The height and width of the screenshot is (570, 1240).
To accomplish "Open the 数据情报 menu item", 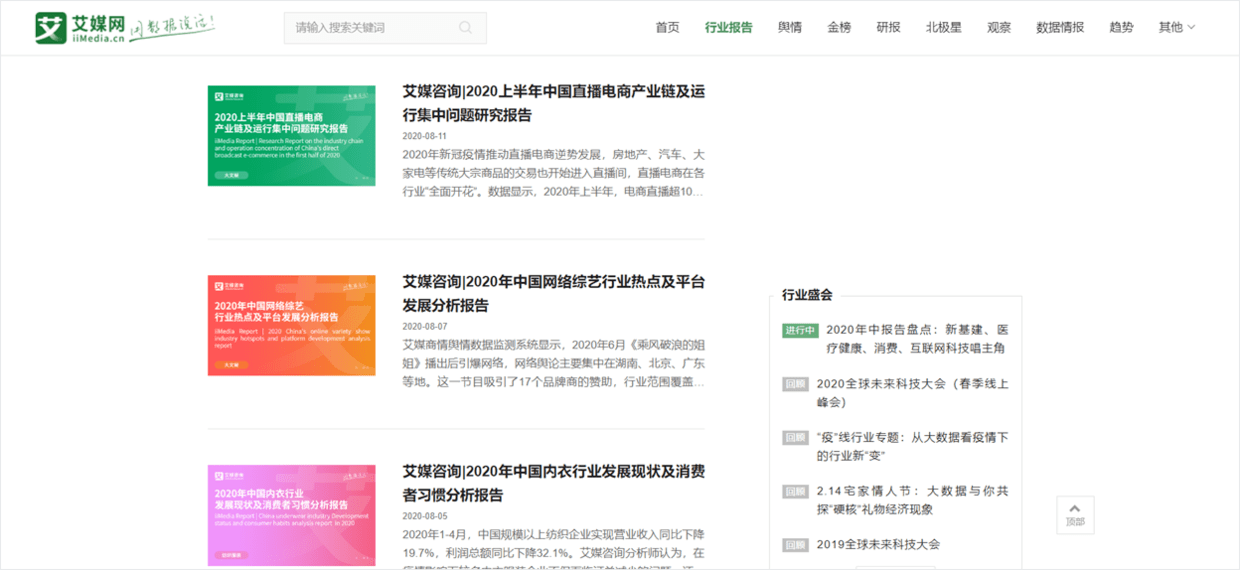I will click(x=1060, y=27).
